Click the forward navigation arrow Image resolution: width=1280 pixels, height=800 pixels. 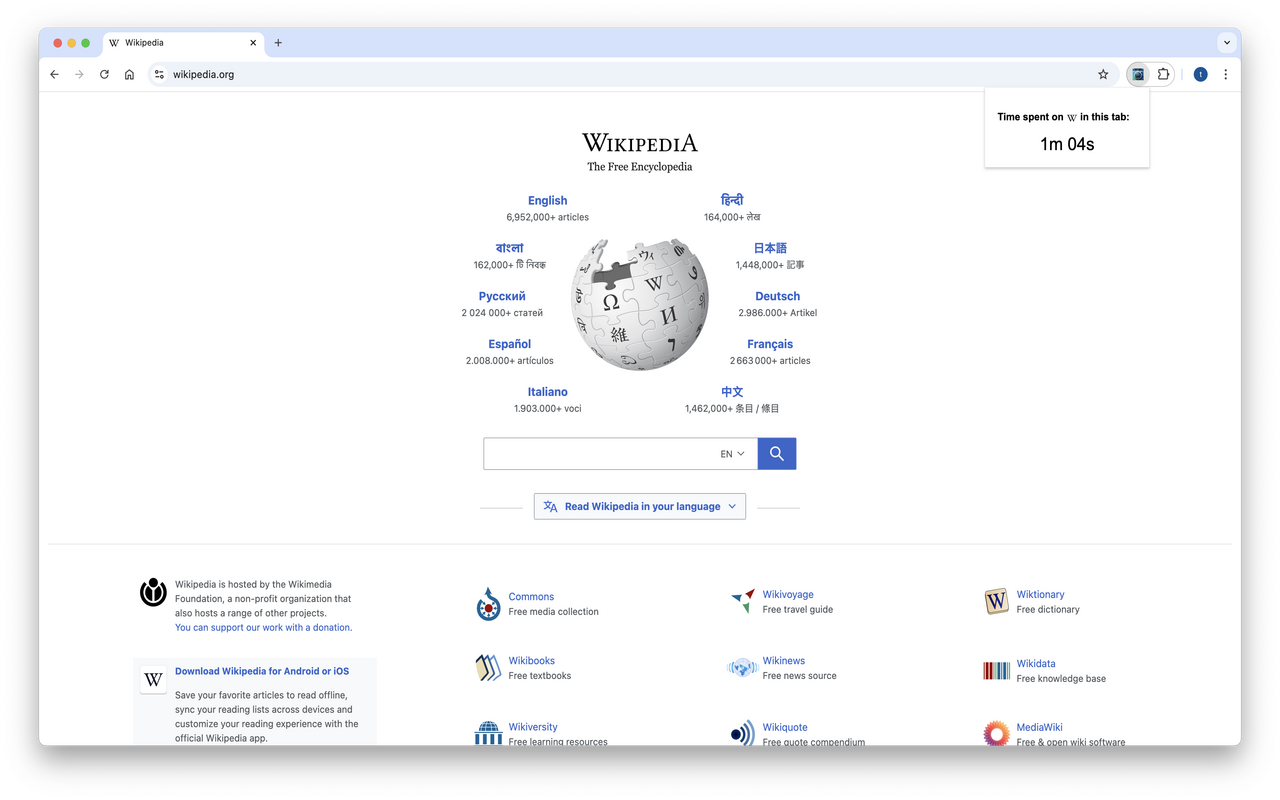[x=79, y=74]
